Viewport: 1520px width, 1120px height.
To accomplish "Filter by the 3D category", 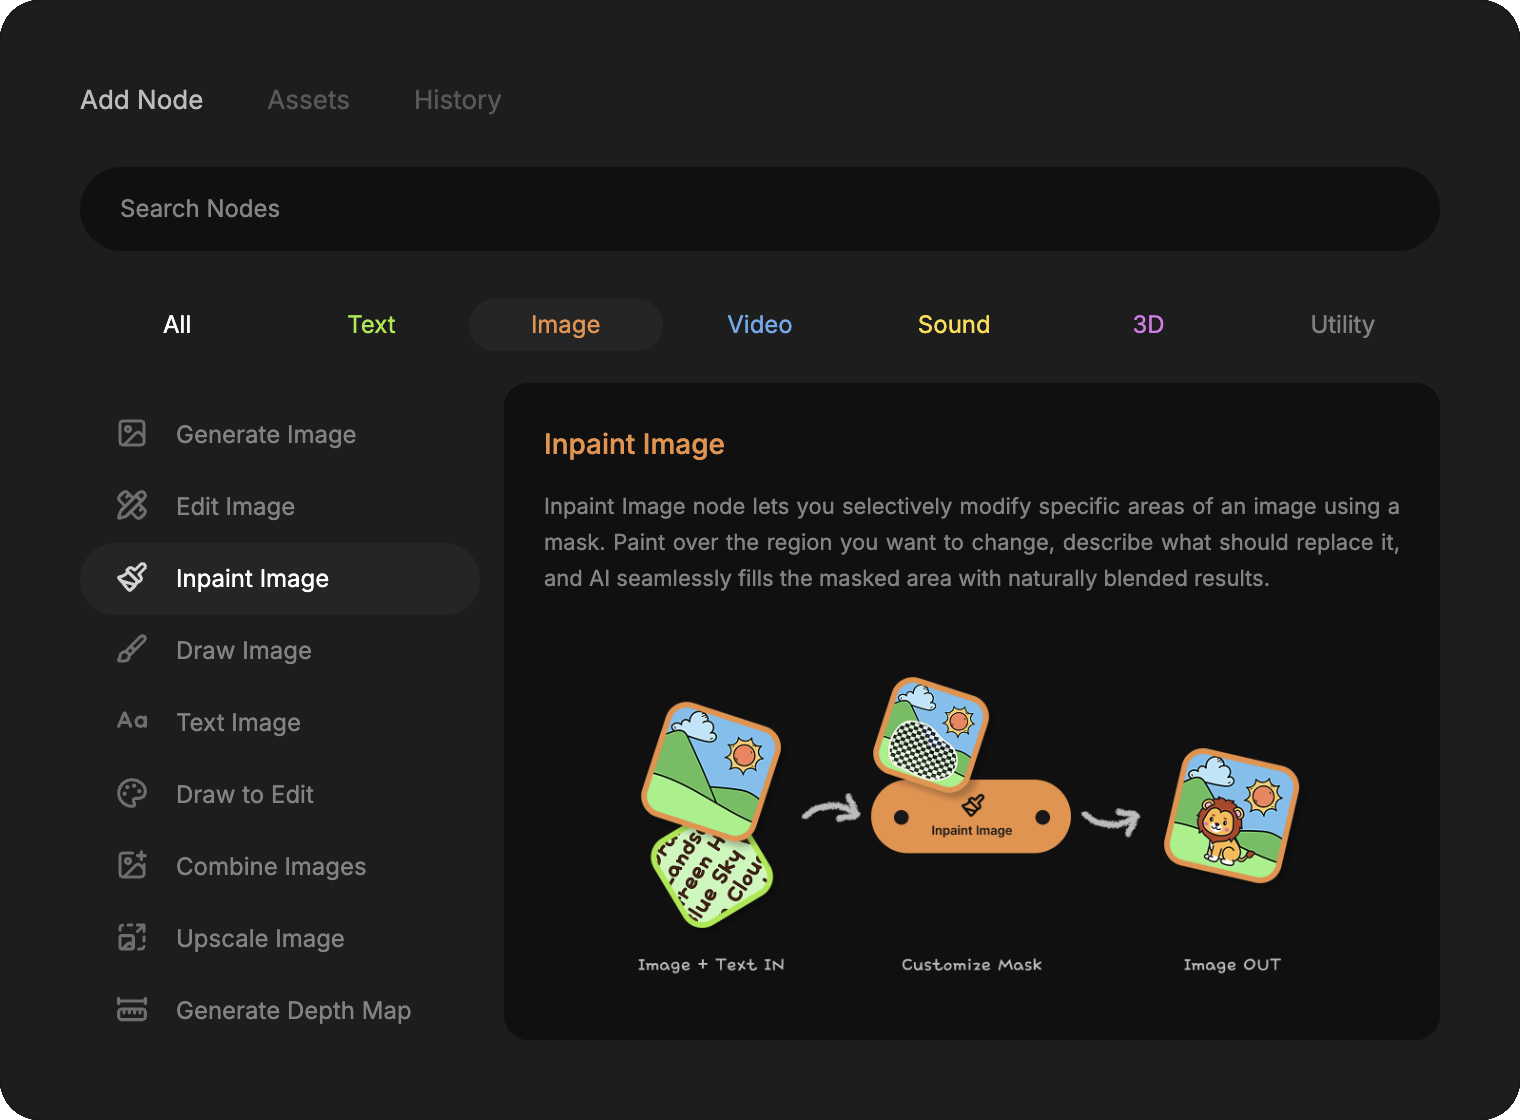I will tap(1148, 325).
